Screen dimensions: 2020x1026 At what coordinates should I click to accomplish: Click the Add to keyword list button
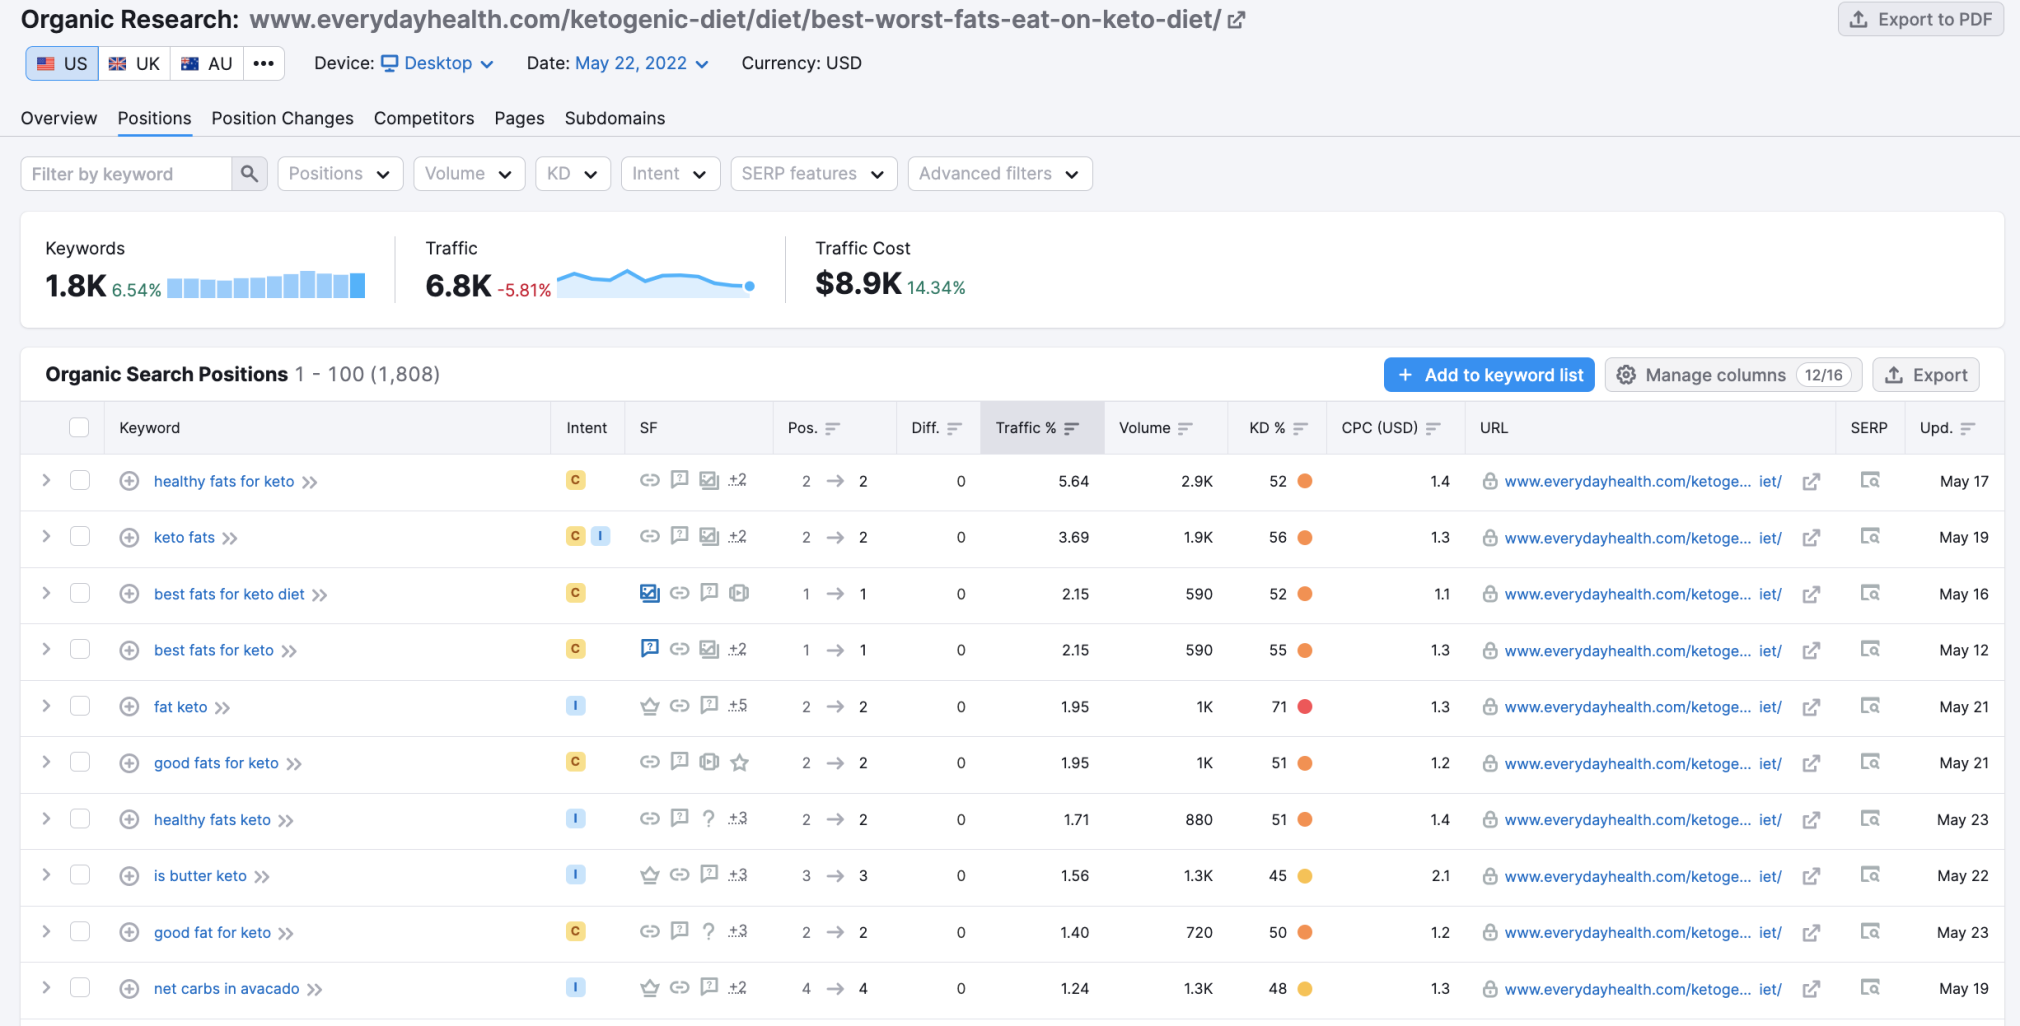pyautogui.click(x=1488, y=375)
